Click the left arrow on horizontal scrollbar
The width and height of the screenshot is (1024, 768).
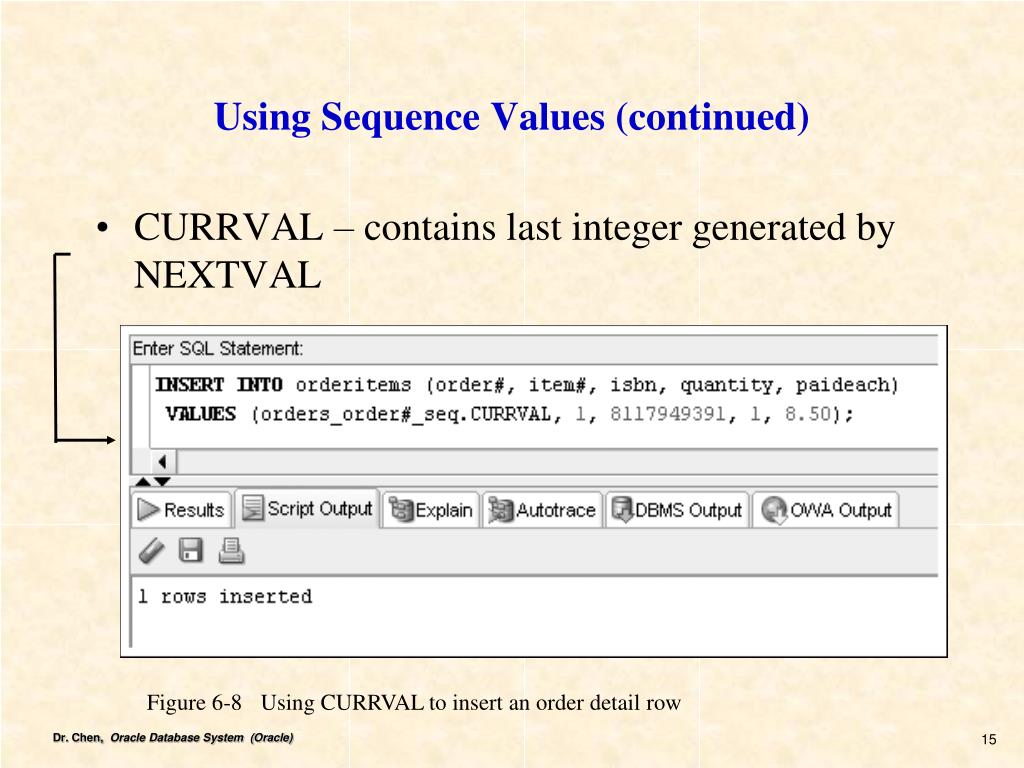163,462
